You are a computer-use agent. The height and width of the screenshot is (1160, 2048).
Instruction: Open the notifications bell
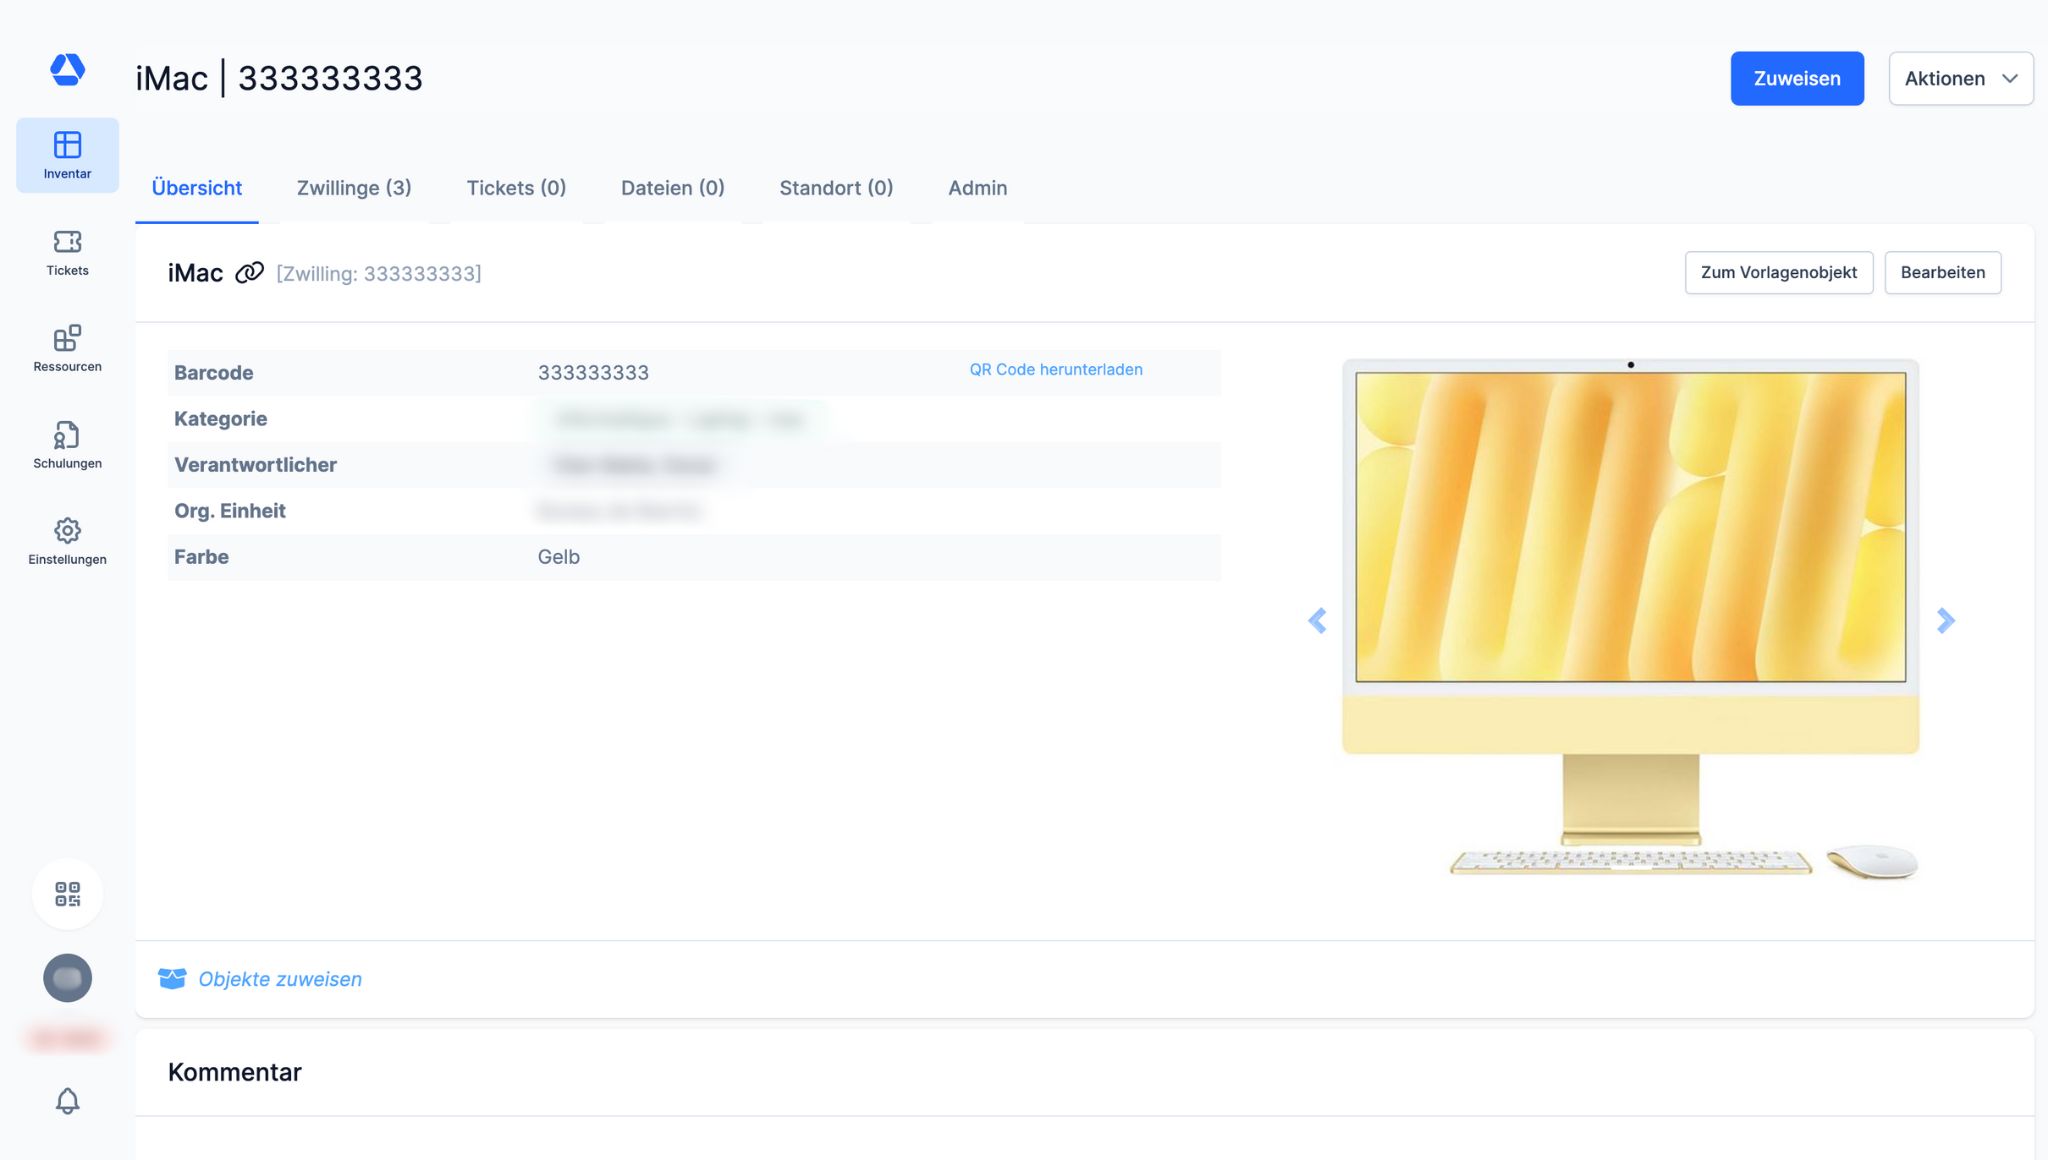67,1101
